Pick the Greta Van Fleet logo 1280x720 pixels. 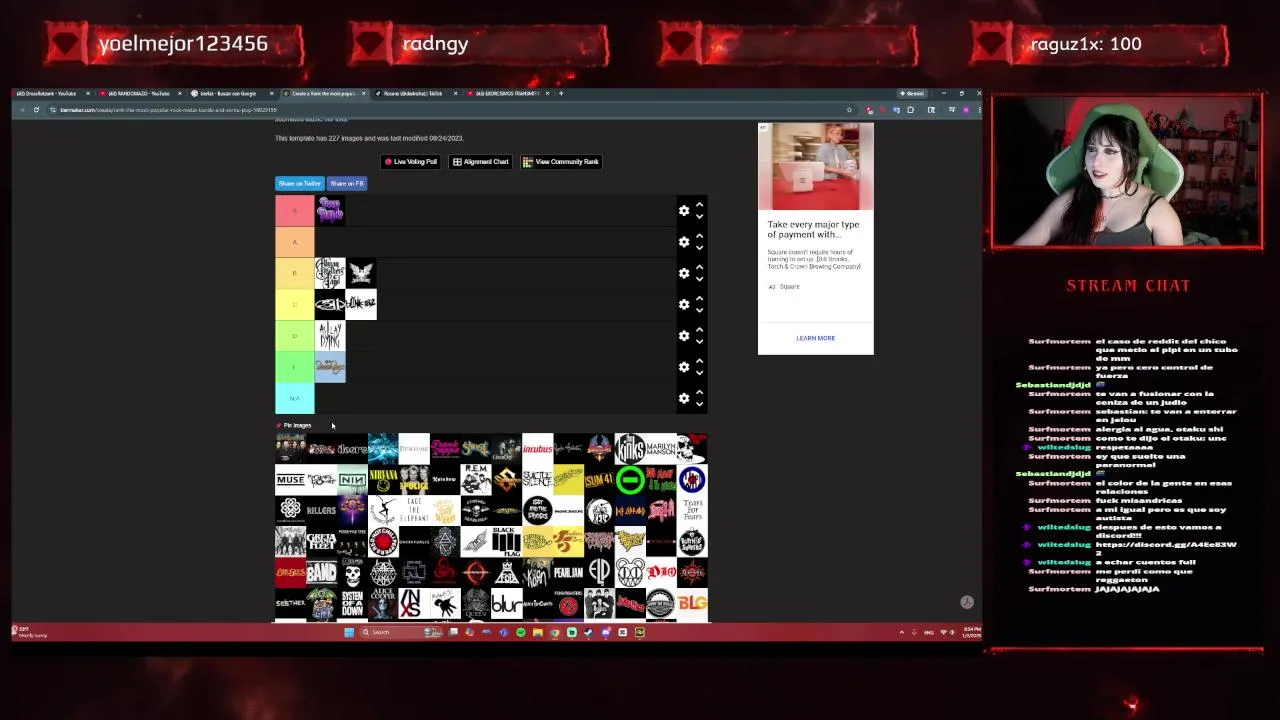click(x=321, y=542)
